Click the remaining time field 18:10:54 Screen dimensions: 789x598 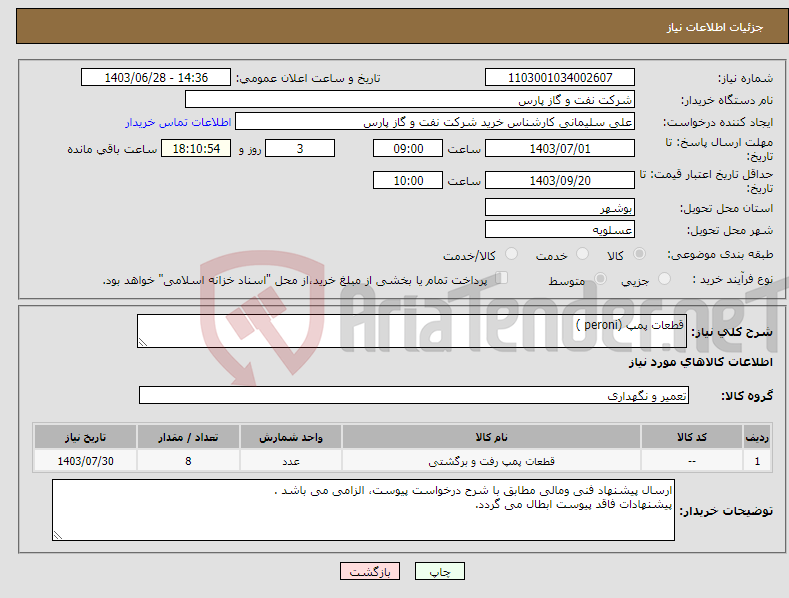tap(196, 148)
